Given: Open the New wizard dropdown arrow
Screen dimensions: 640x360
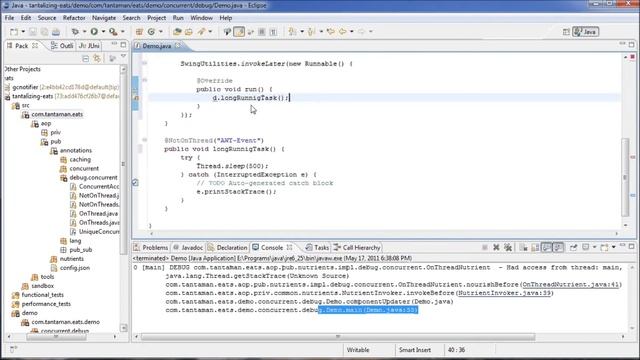Looking at the screenshot, I should tap(23, 31).
